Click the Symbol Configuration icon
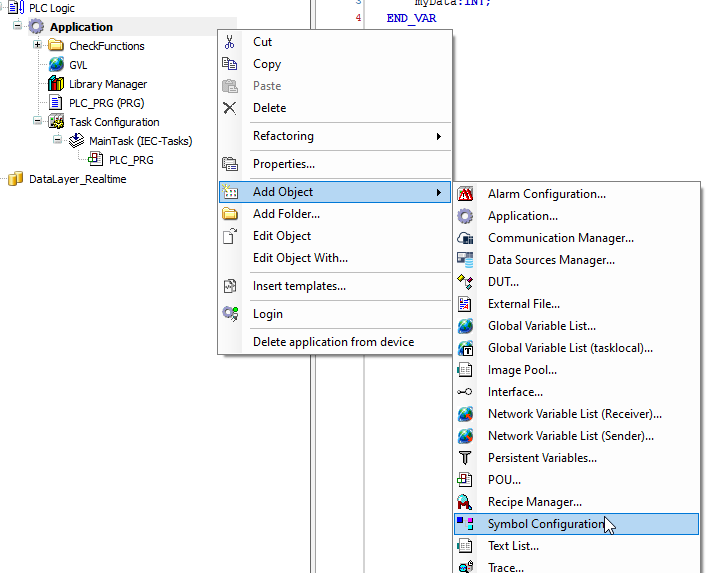 click(465, 524)
